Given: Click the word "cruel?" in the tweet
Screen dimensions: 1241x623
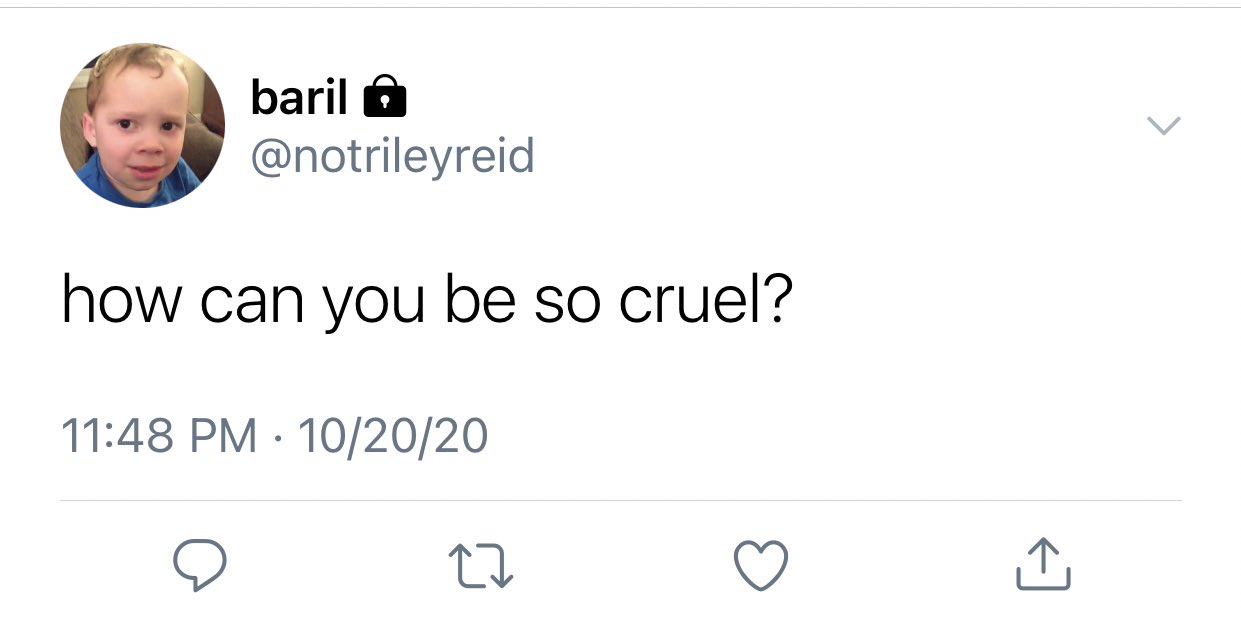Looking at the screenshot, I should coord(704,299).
